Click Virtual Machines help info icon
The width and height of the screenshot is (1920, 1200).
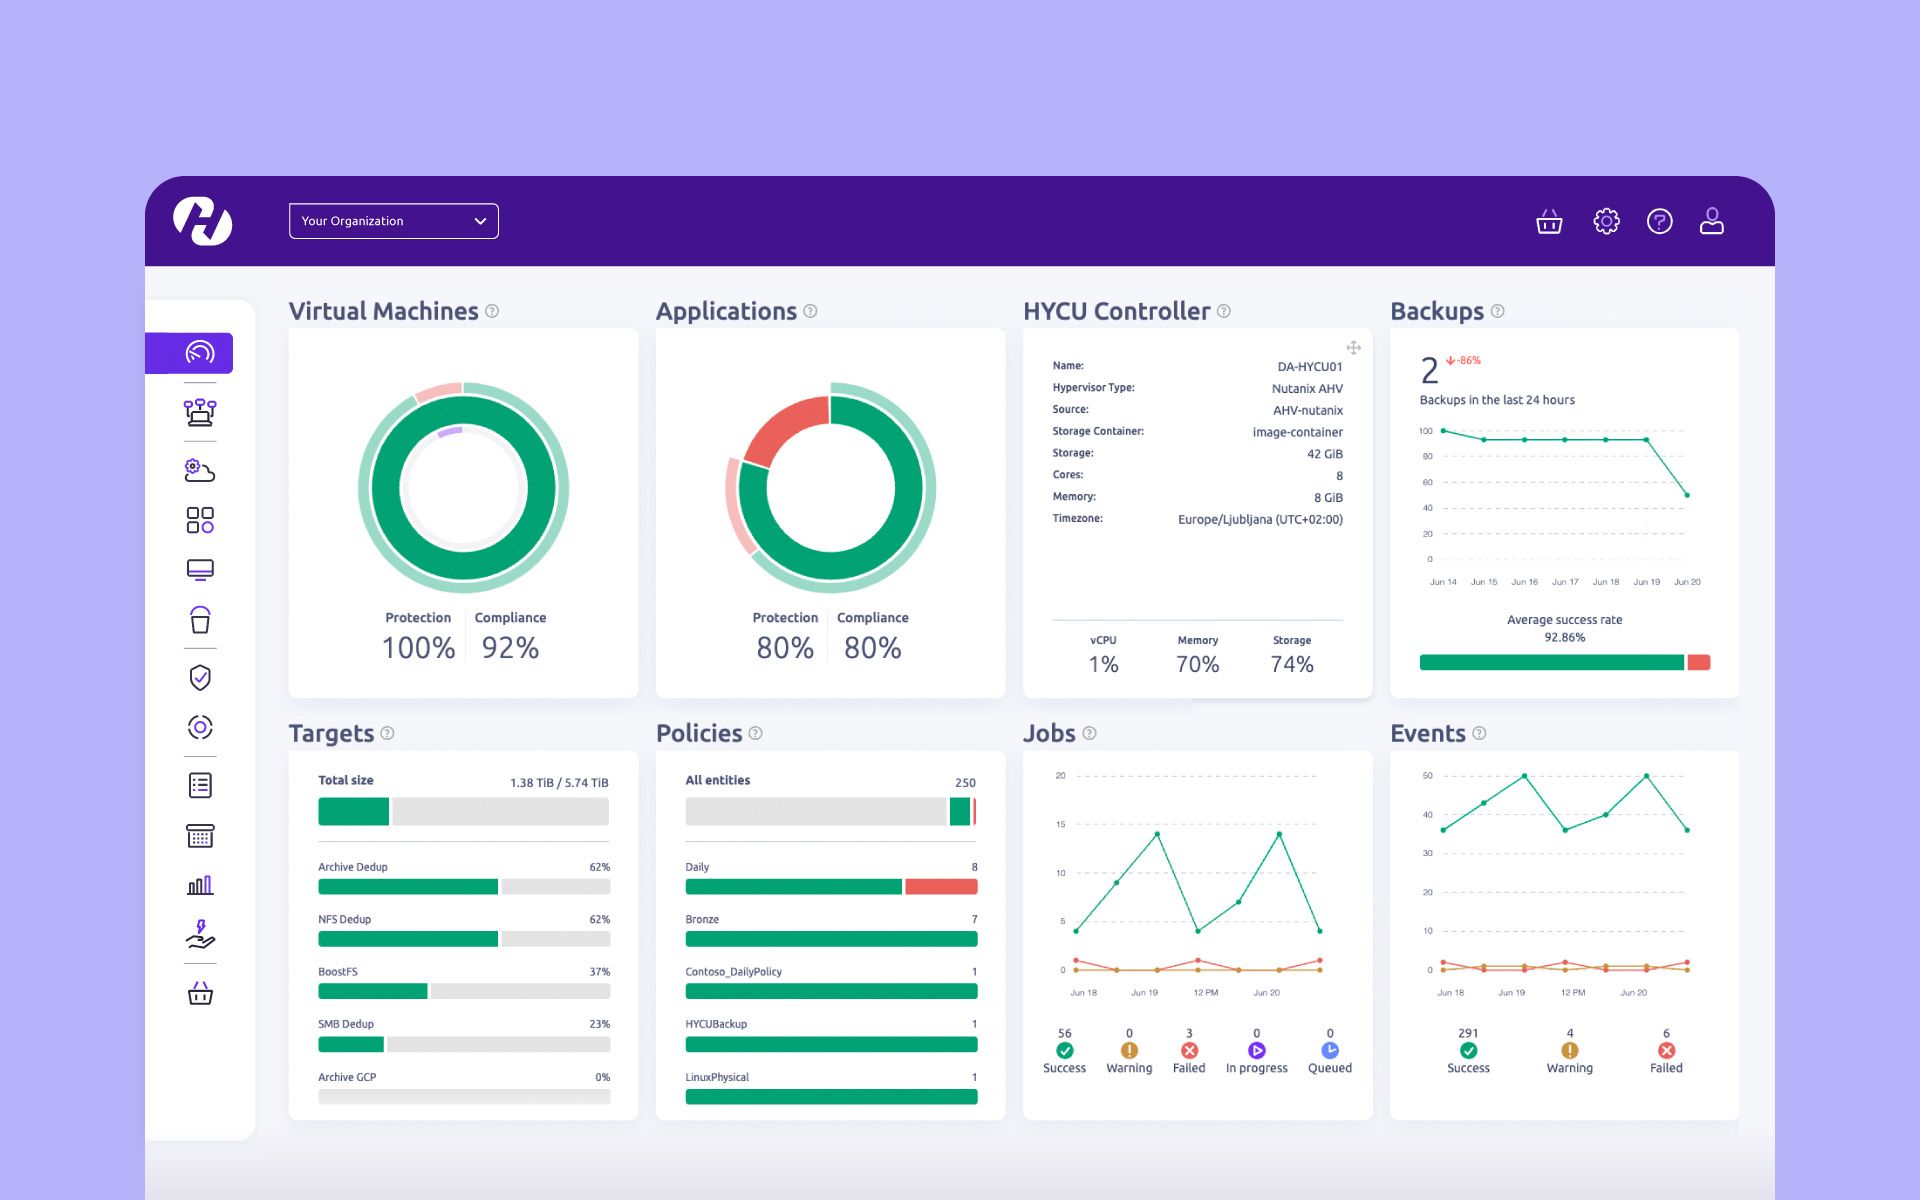coord(492,311)
